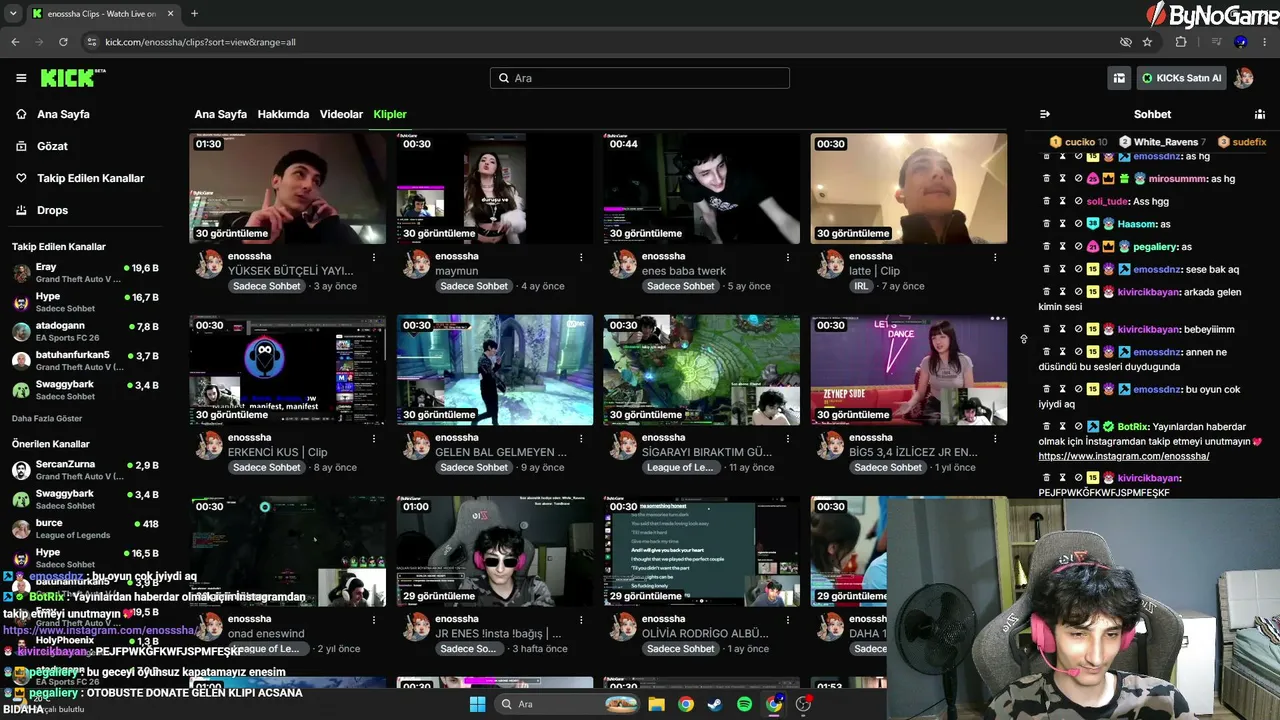Open atadogann channel in sidebar
This screenshot has width=1280, height=720.
pos(85,331)
